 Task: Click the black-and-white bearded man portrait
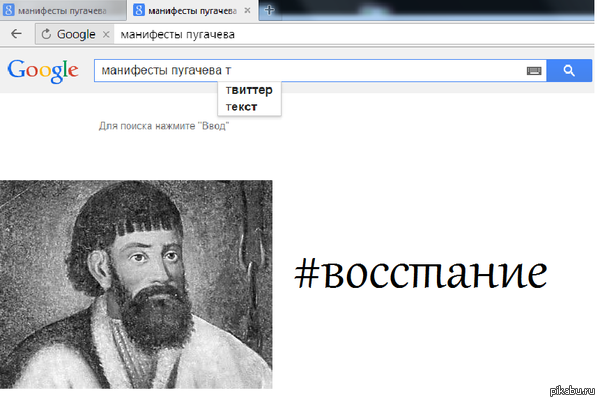(x=136, y=284)
